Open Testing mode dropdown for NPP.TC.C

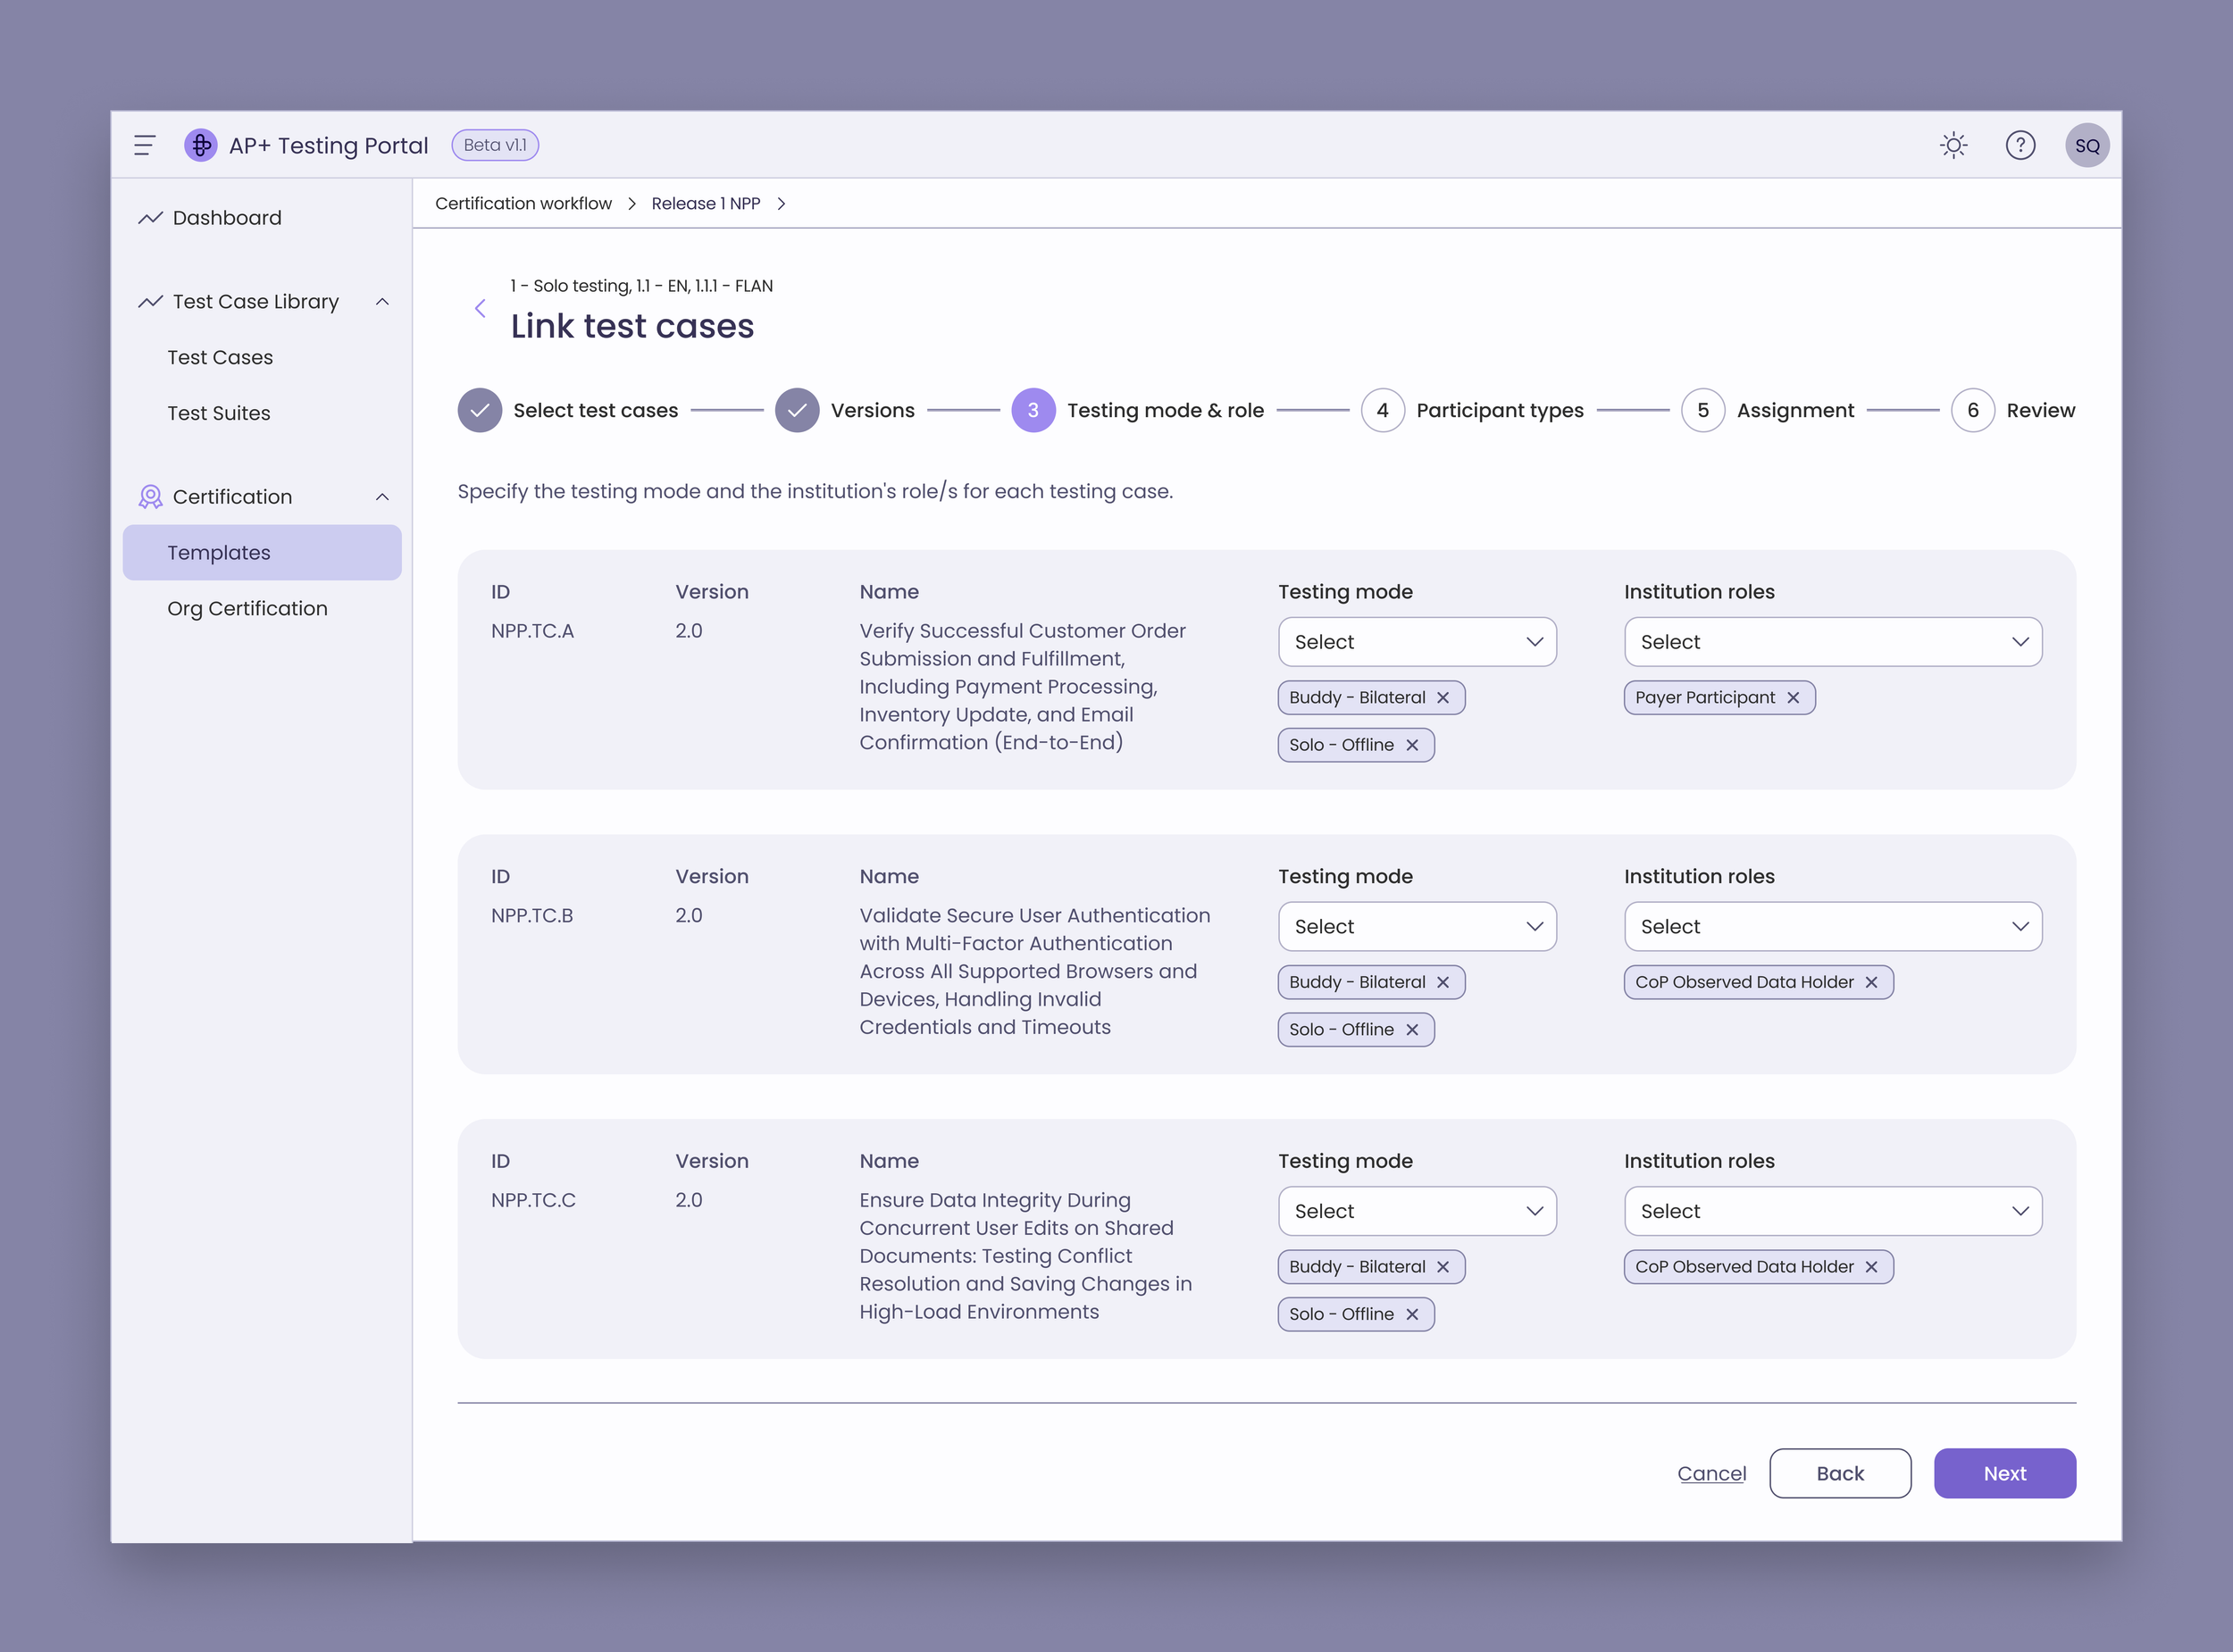1417,1211
